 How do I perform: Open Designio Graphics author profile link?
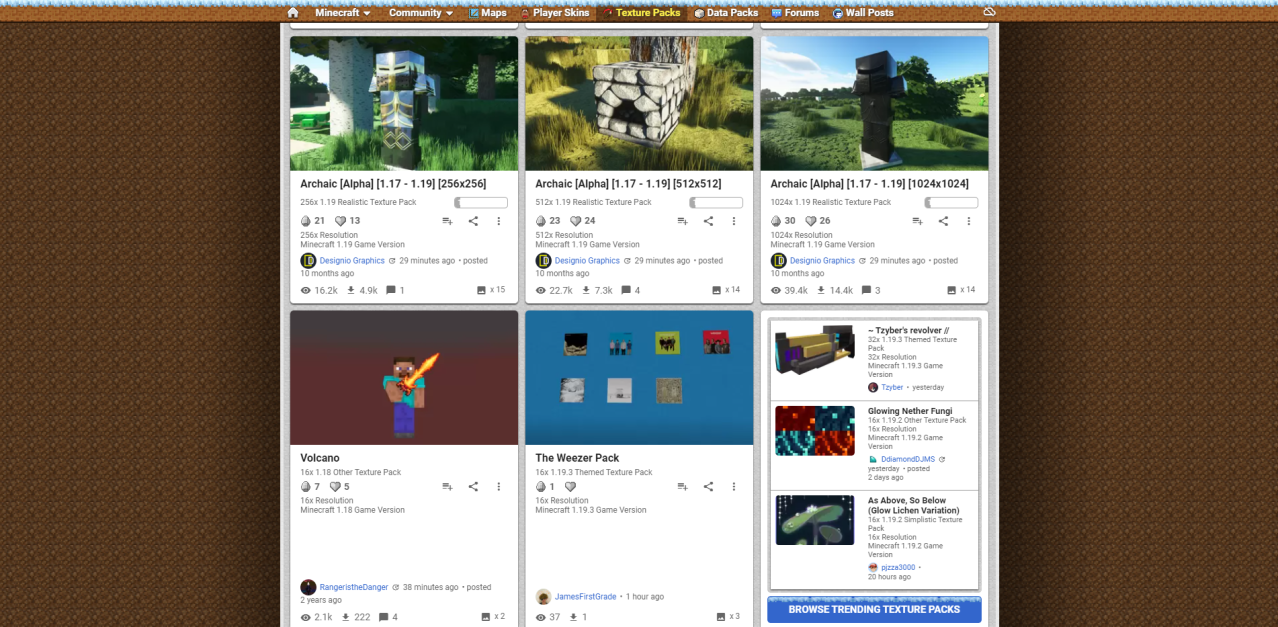click(x=351, y=260)
